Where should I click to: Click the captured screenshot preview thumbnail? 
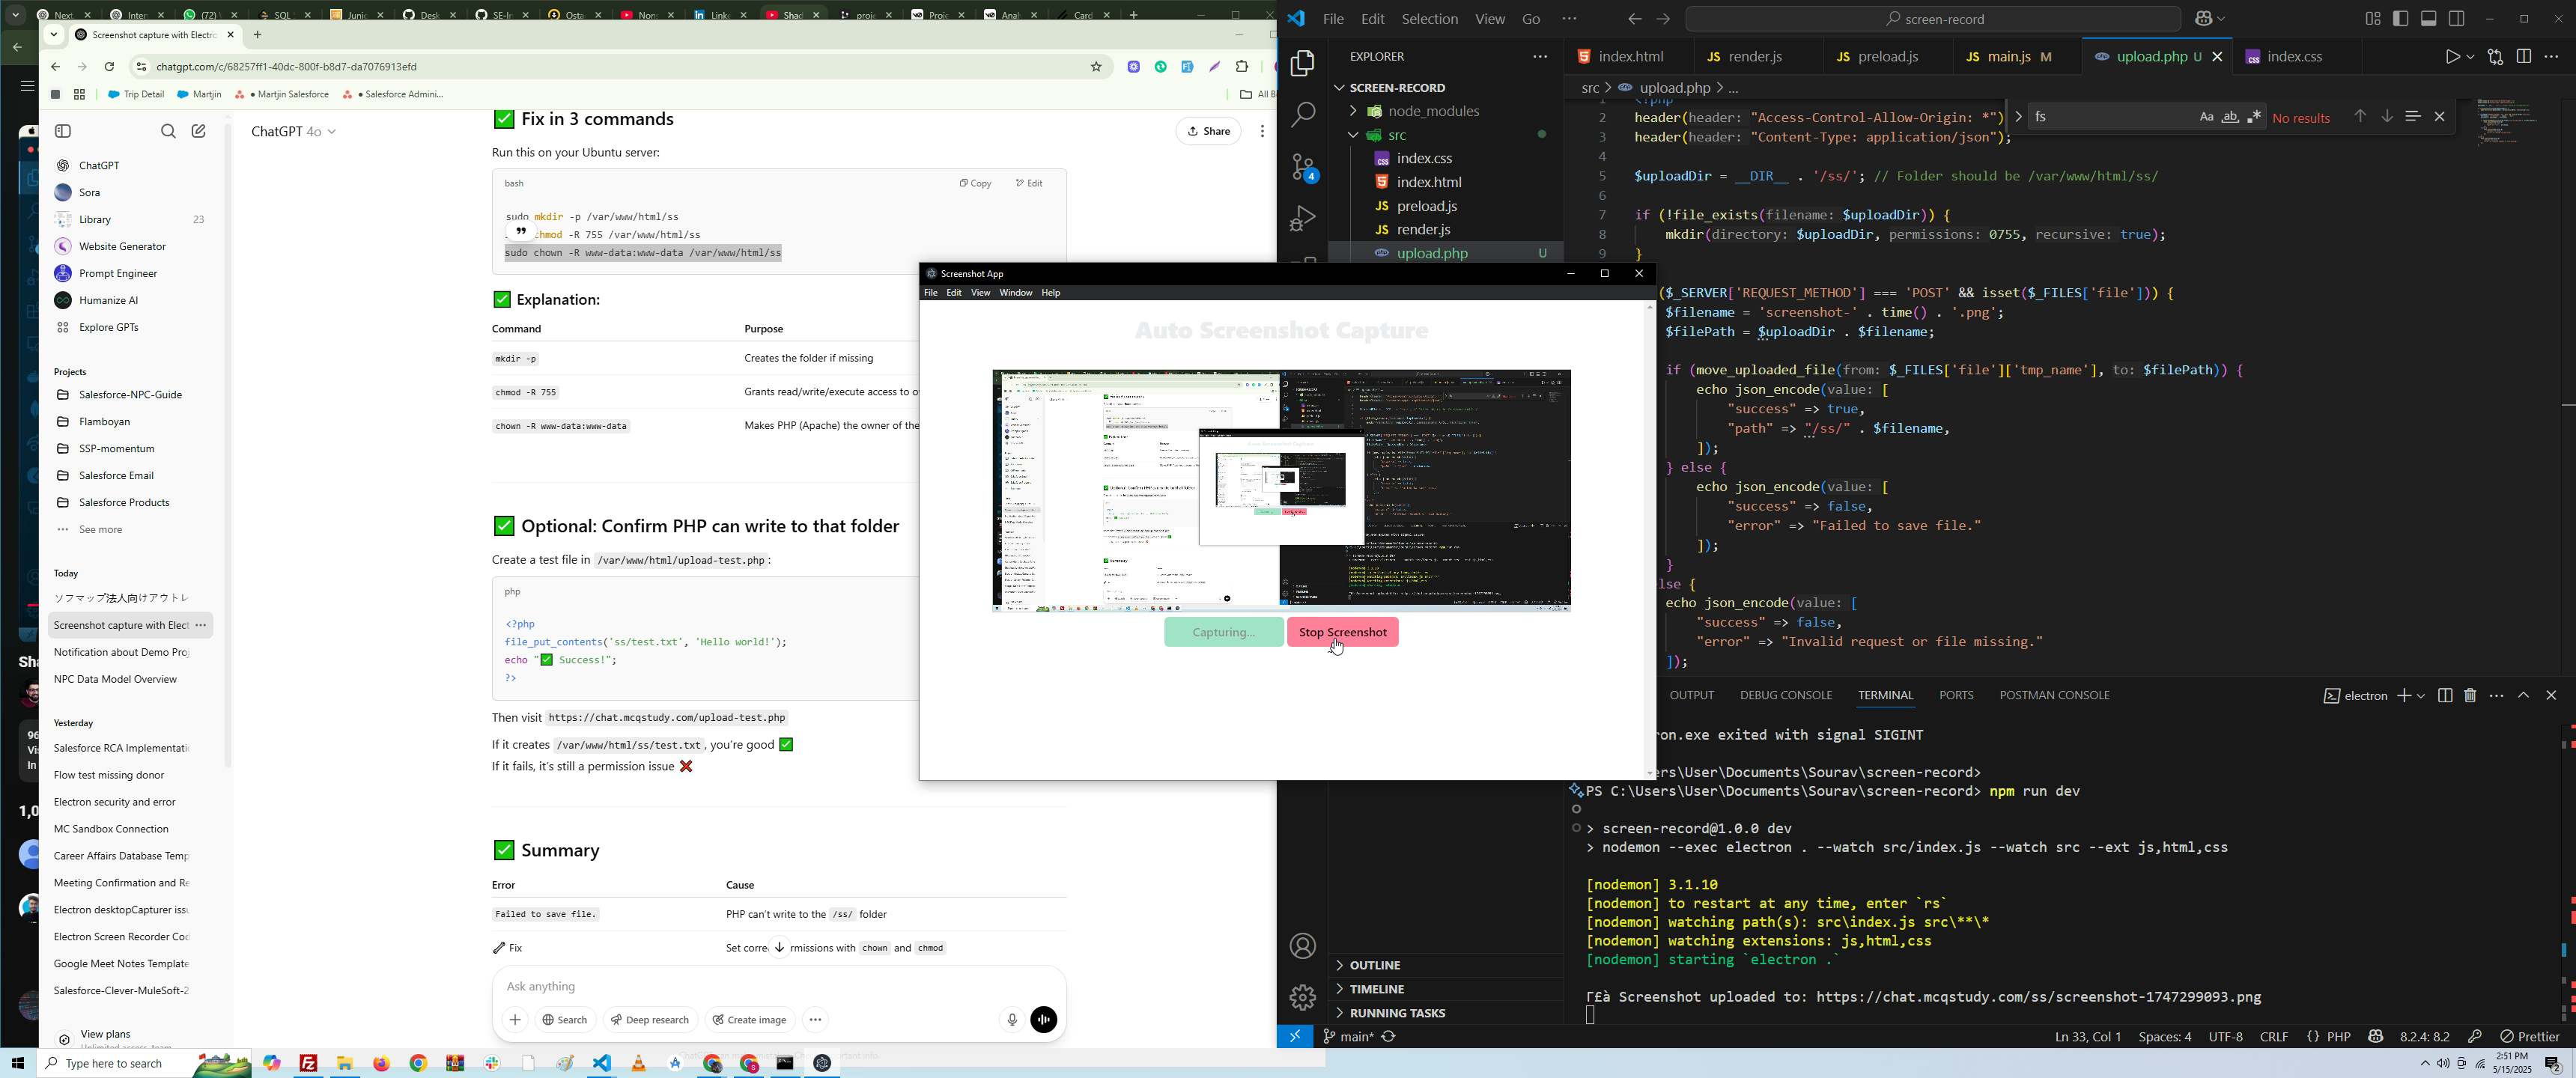[x=1281, y=490]
